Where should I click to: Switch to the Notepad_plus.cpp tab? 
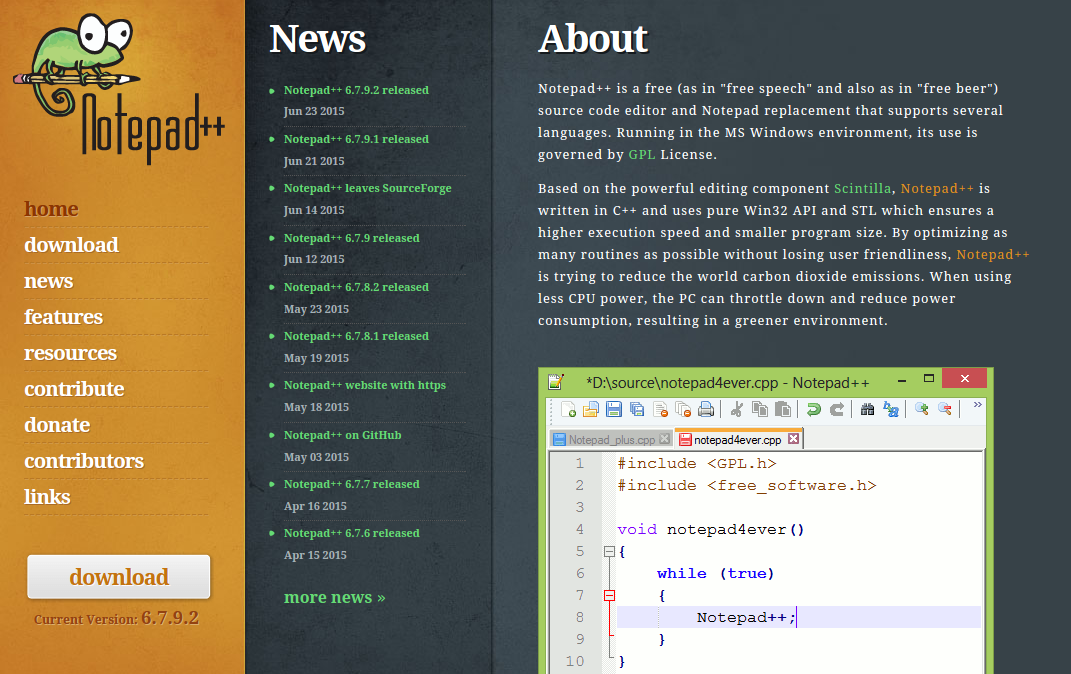click(x=611, y=440)
